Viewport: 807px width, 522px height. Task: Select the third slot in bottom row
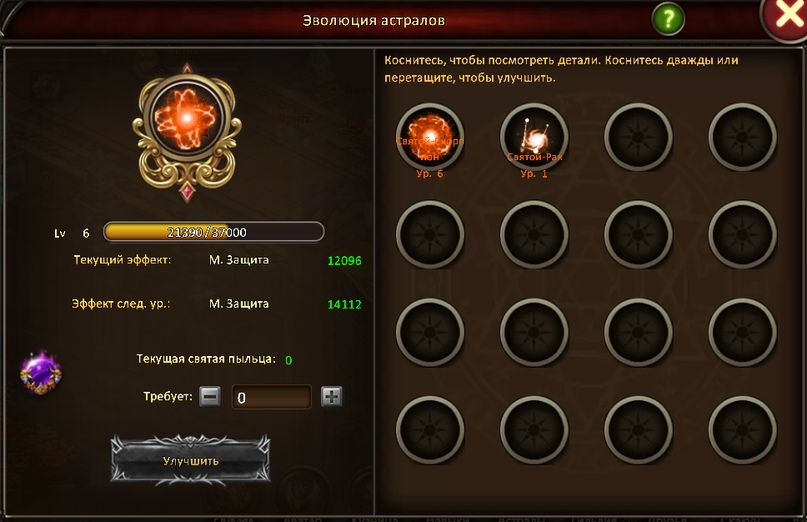pos(638,430)
